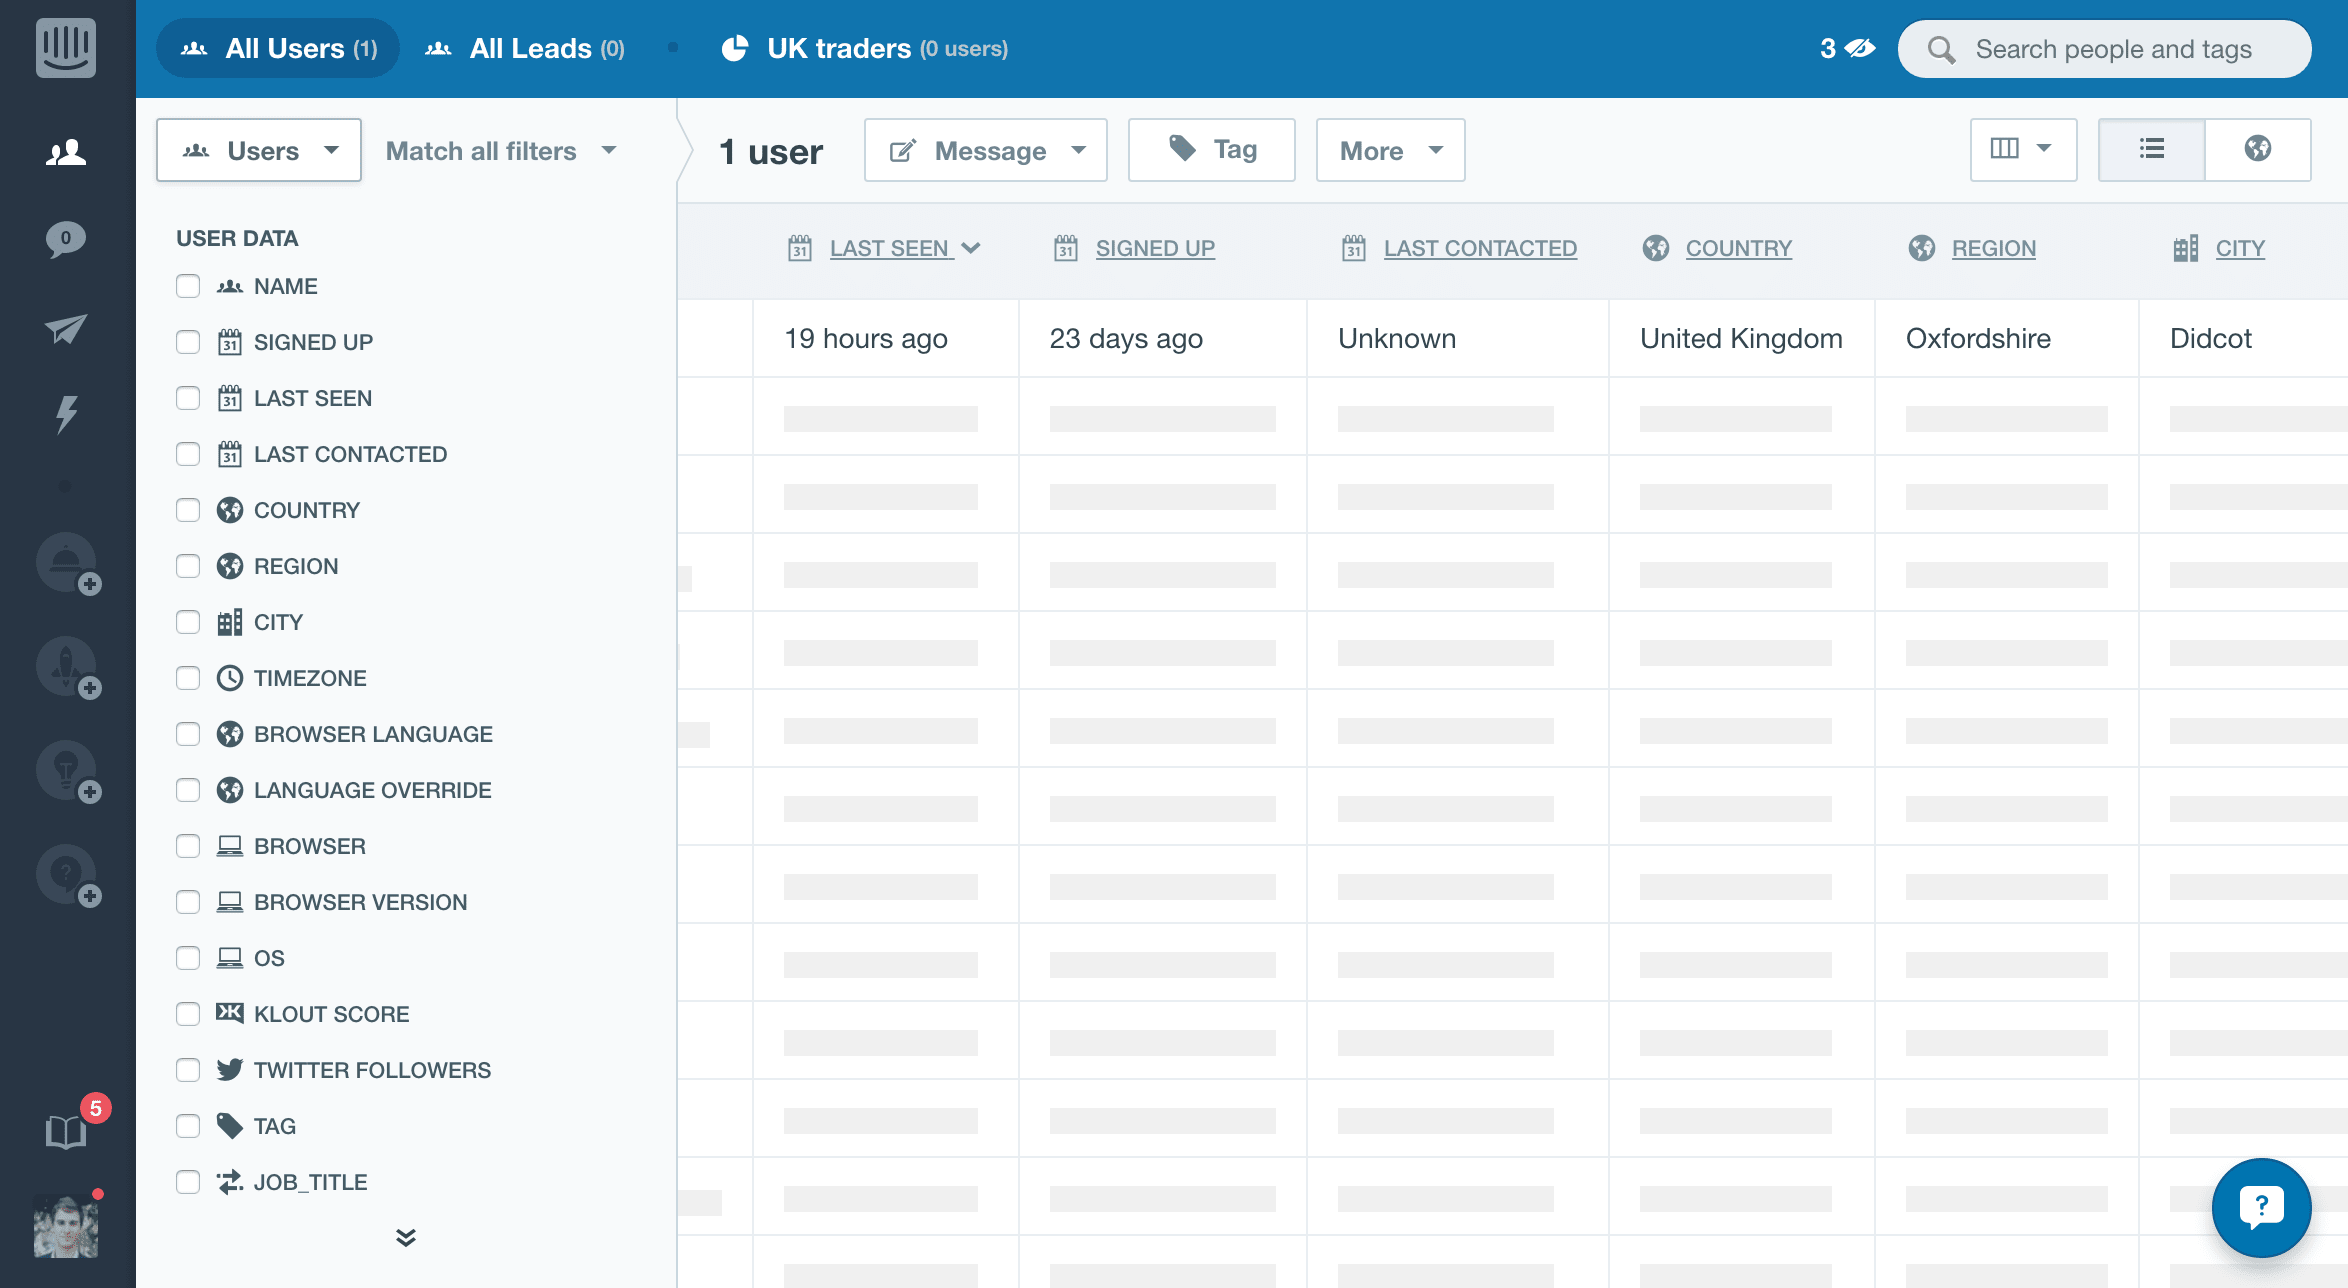Click the Intercom logo icon
This screenshot has width=2348, height=1288.
coord(66,47)
